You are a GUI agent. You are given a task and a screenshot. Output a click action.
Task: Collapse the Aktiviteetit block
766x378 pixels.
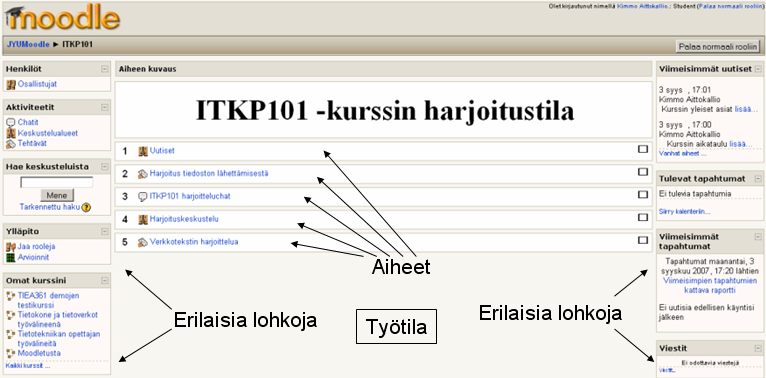(x=105, y=107)
